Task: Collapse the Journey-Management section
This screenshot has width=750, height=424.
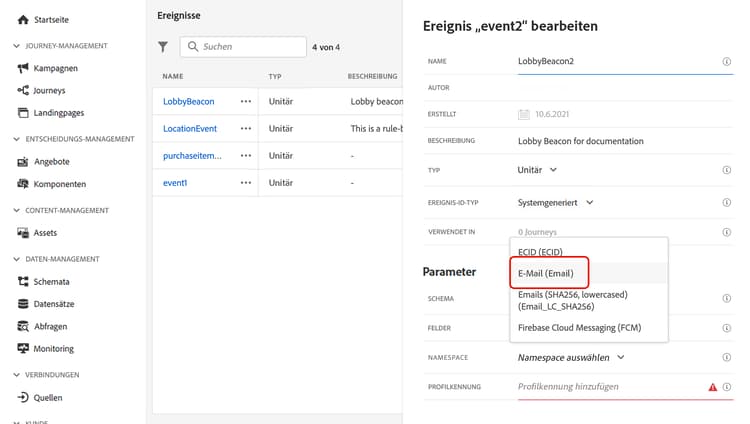Action: point(17,46)
